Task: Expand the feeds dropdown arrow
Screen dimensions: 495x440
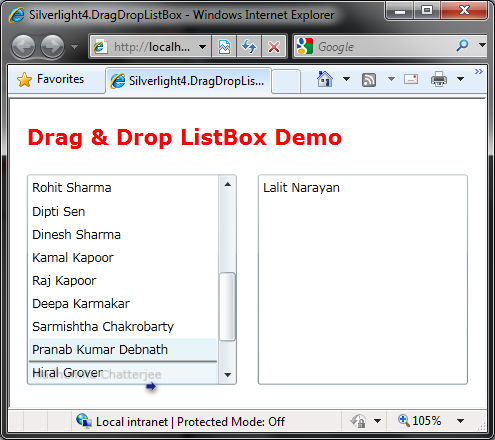Action: 391,79
